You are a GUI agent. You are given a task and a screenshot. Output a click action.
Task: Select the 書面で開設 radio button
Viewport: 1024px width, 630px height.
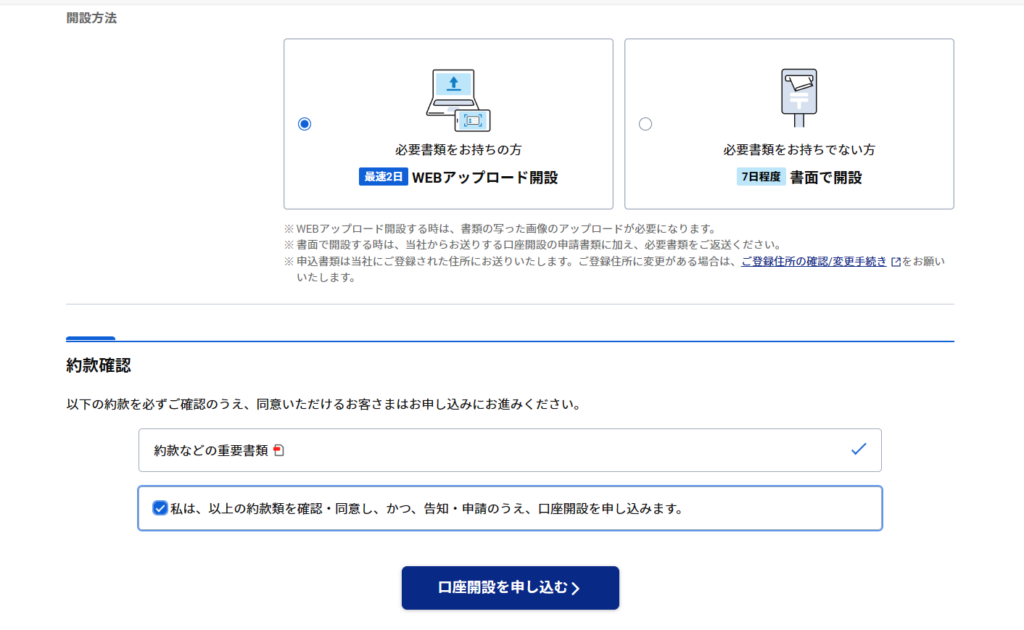pos(645,124)
